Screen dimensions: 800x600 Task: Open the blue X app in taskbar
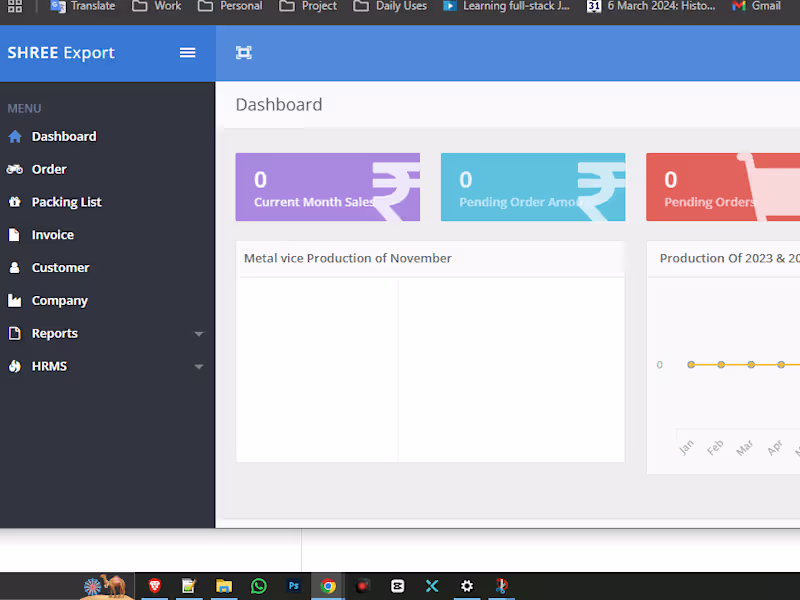point(432,586)
